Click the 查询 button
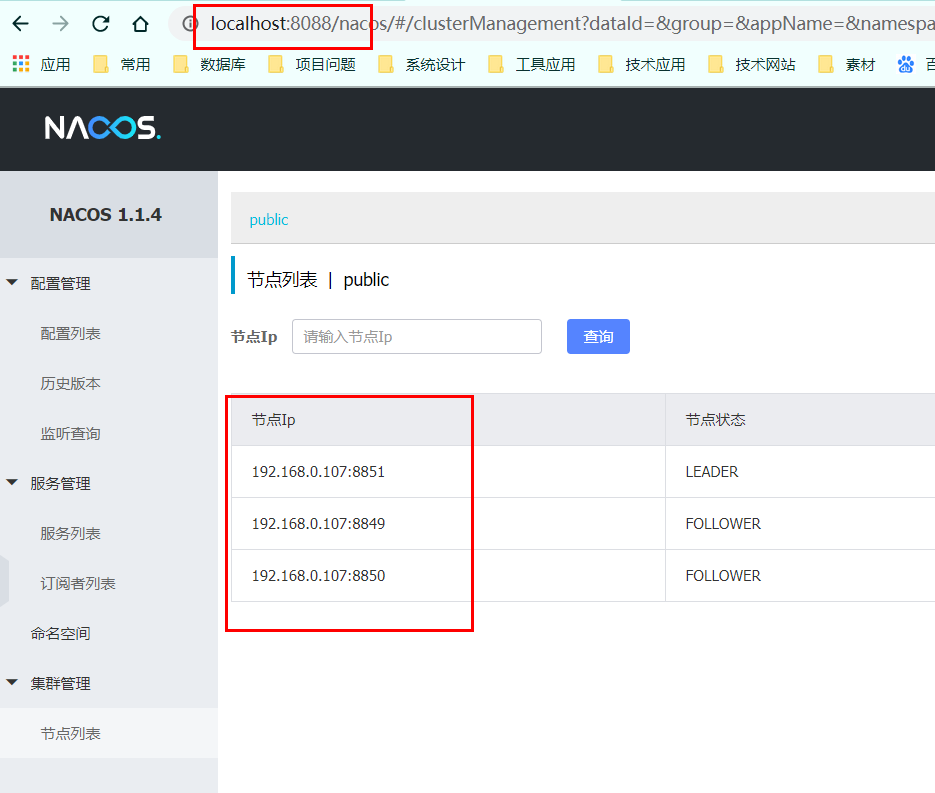The height and width of the screenshot is (793, 935). coord(598,336)
